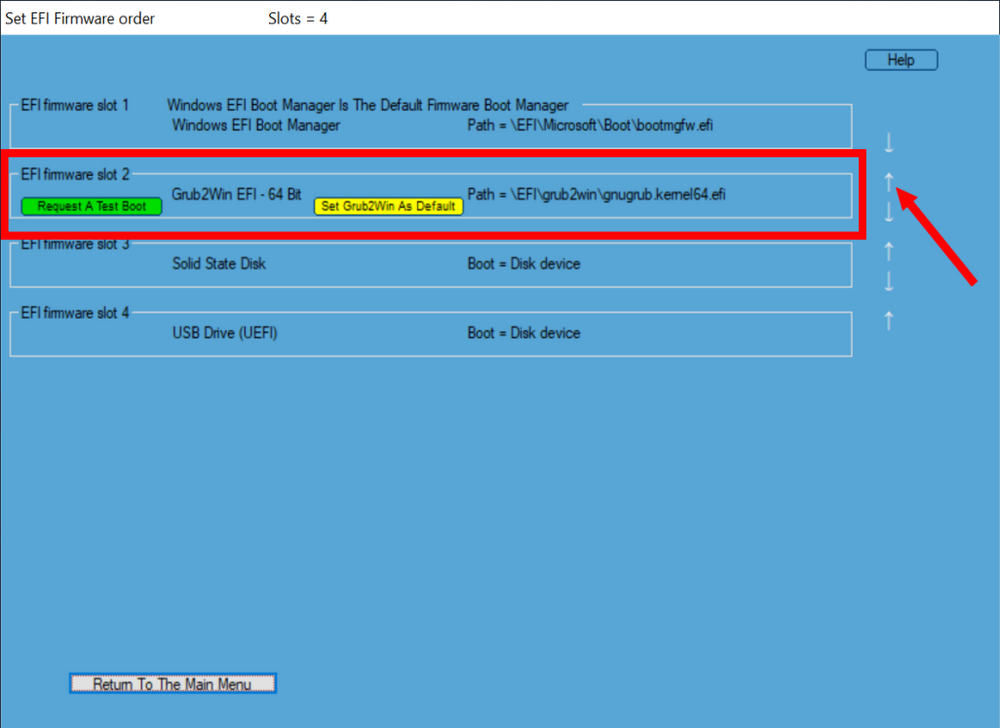Move slot 4 USB Drive up
This screenshot has width=1000, height=728.
888,320
